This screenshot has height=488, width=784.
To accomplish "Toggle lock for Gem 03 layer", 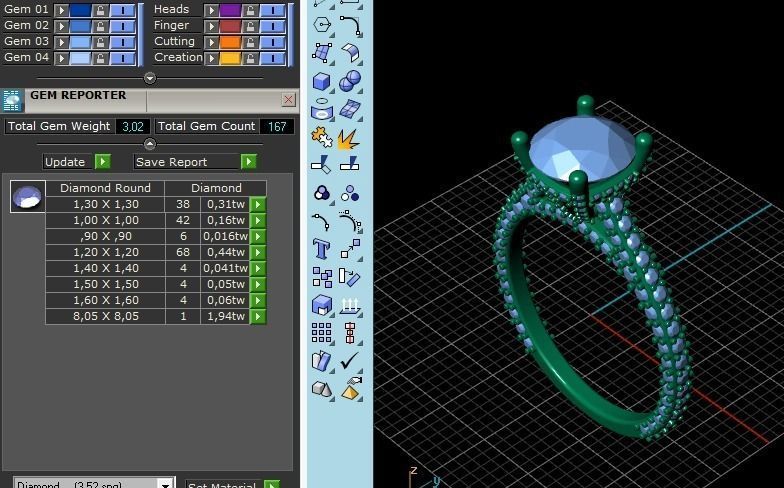I will [100, 42].
